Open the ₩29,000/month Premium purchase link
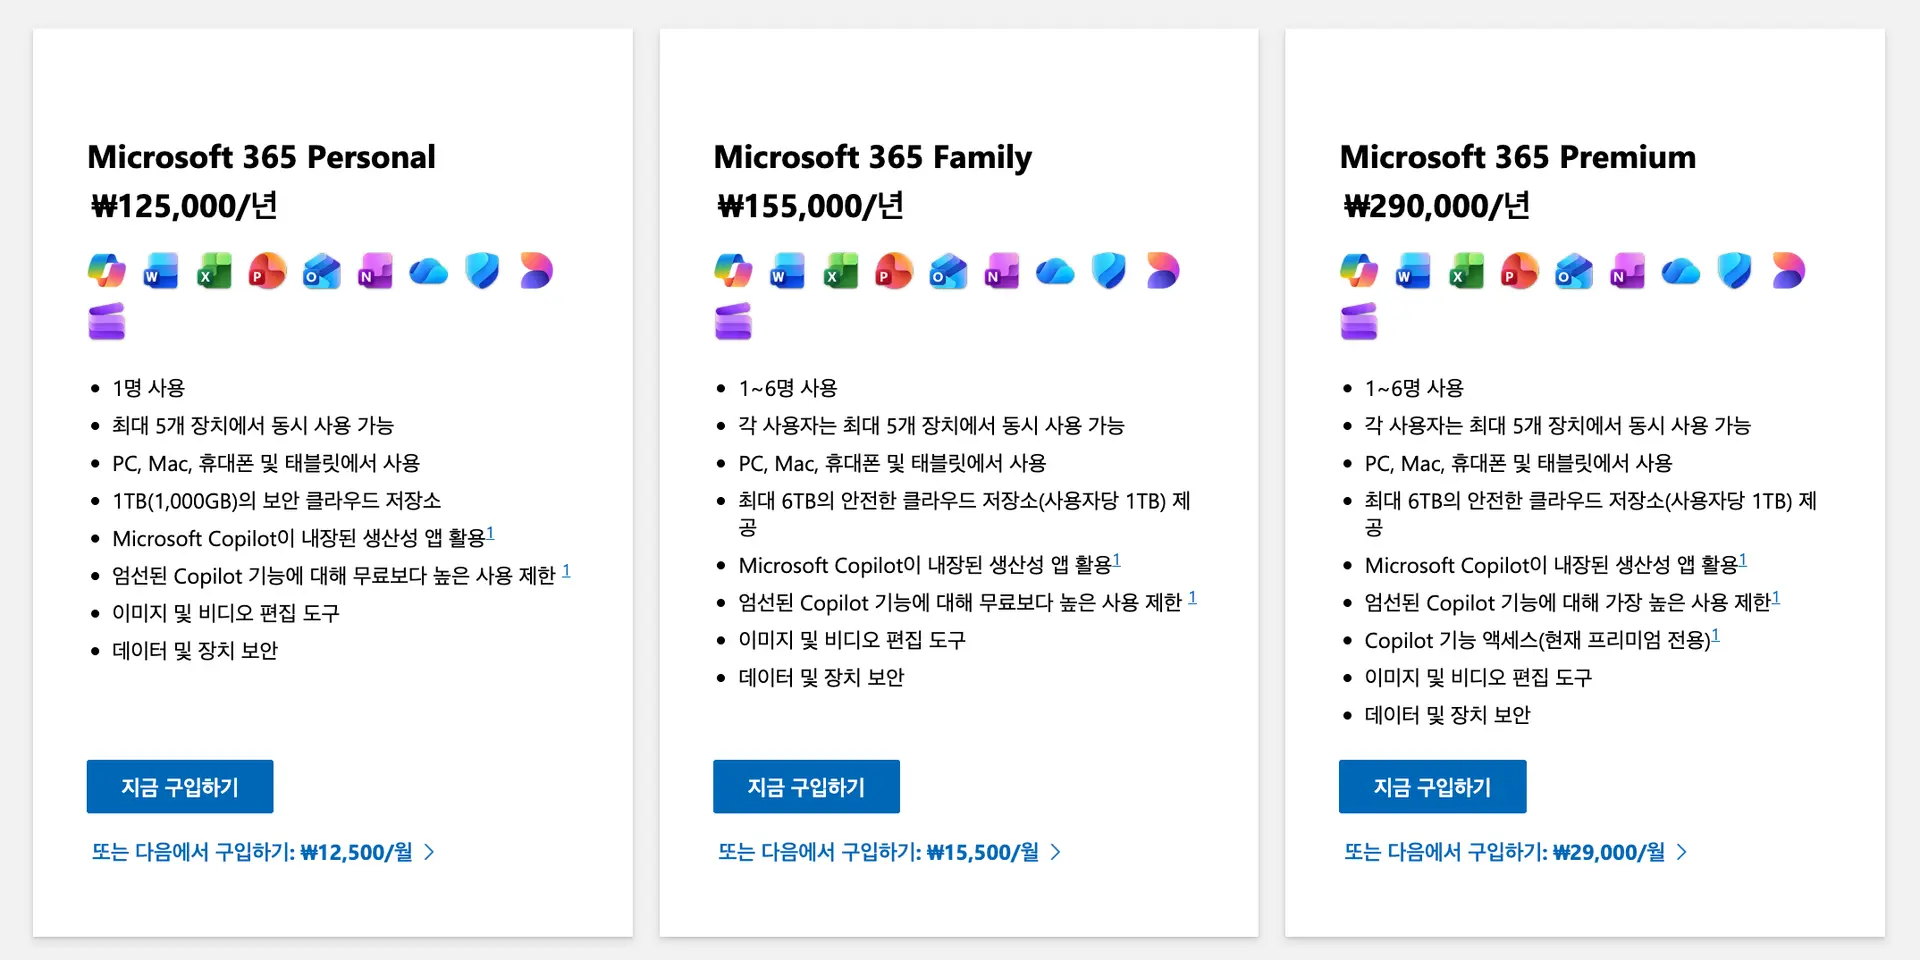This screenshot has width=1920, height=960. click(1515, 852)
